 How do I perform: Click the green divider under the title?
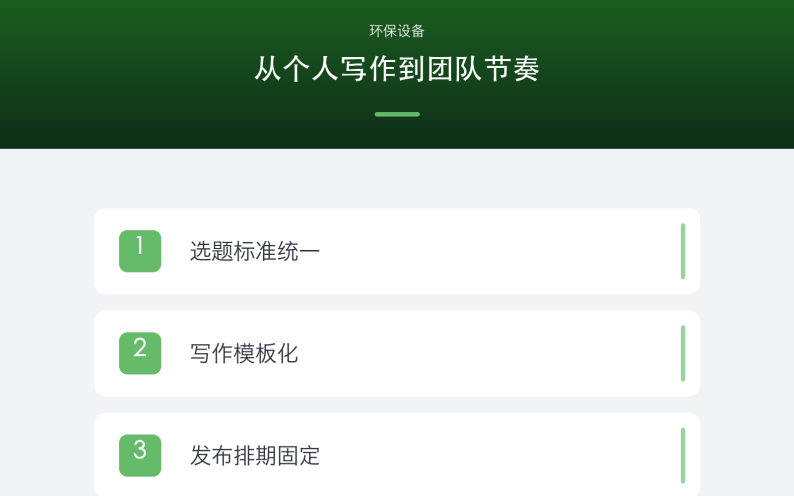coord(397,114)
